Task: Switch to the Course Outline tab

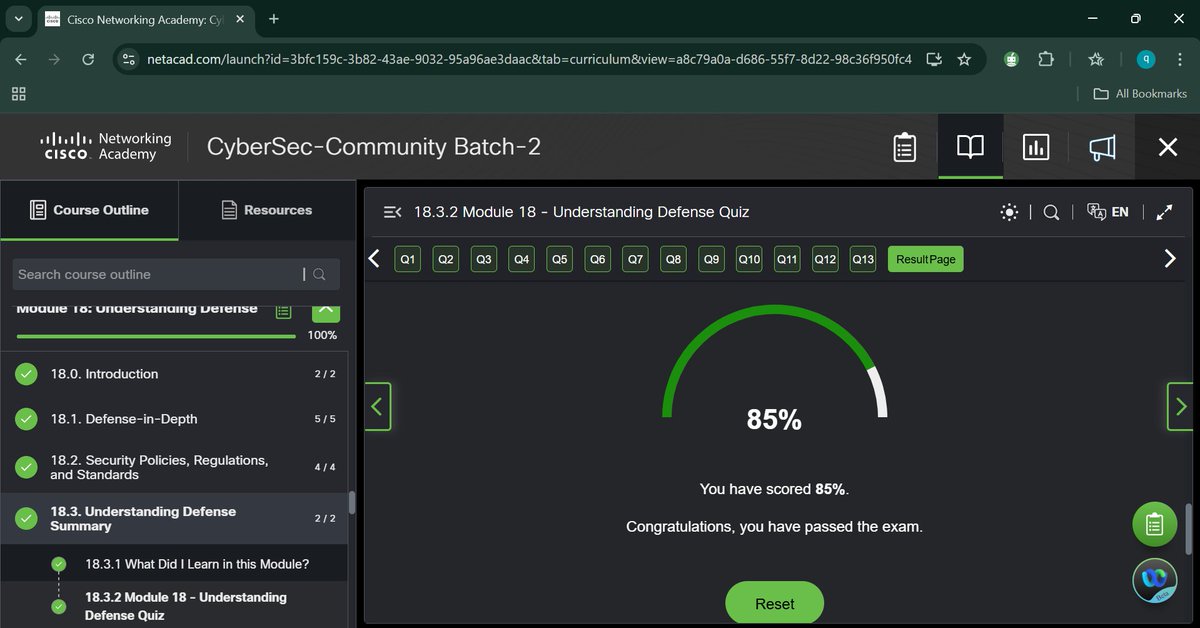Action: pyautogui.click(x=89, y=210)
